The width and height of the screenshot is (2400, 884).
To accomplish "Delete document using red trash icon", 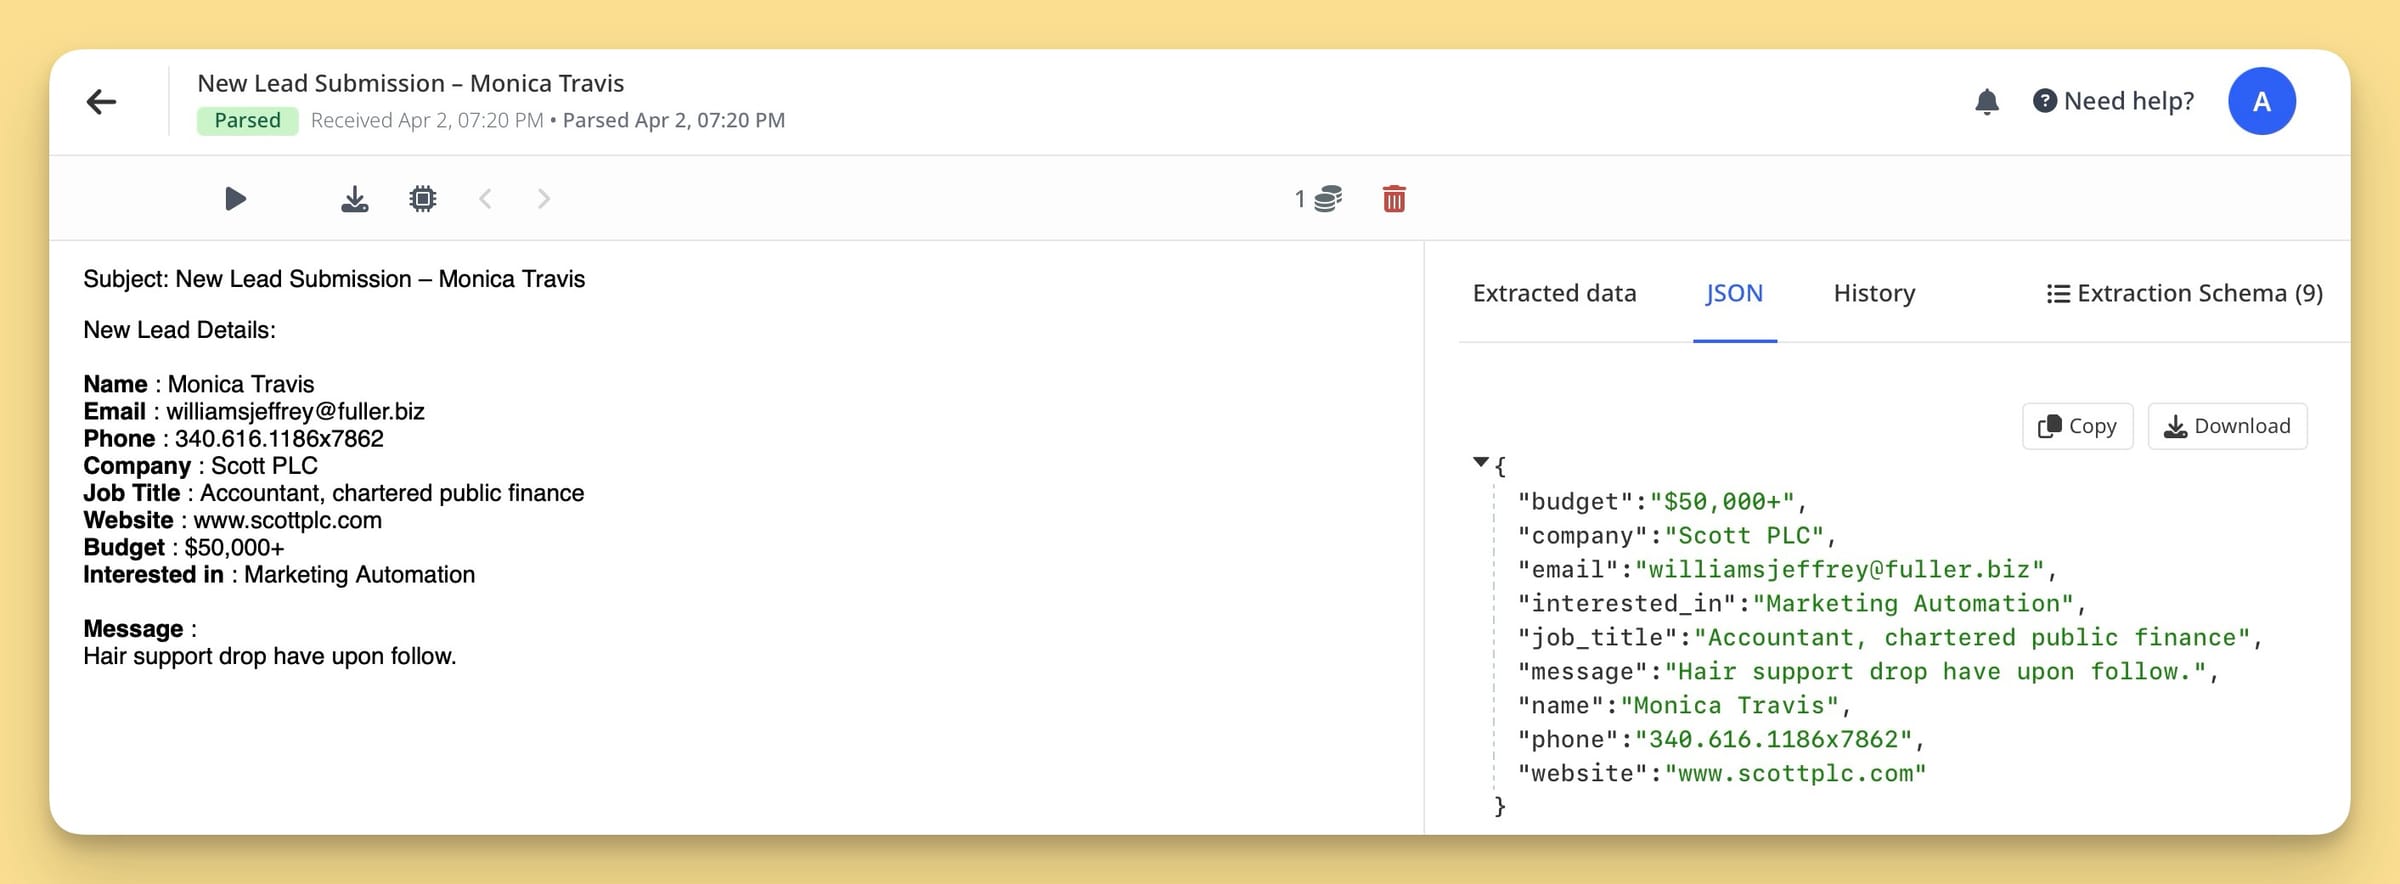I will (1394, 199).
